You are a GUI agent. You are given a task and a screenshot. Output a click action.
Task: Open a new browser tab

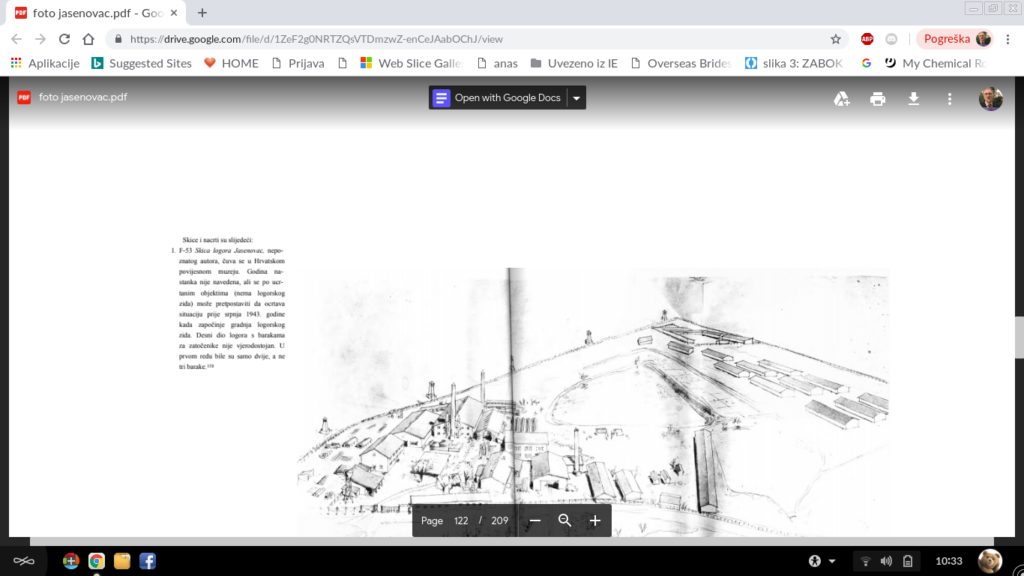[x=202, y=13]
